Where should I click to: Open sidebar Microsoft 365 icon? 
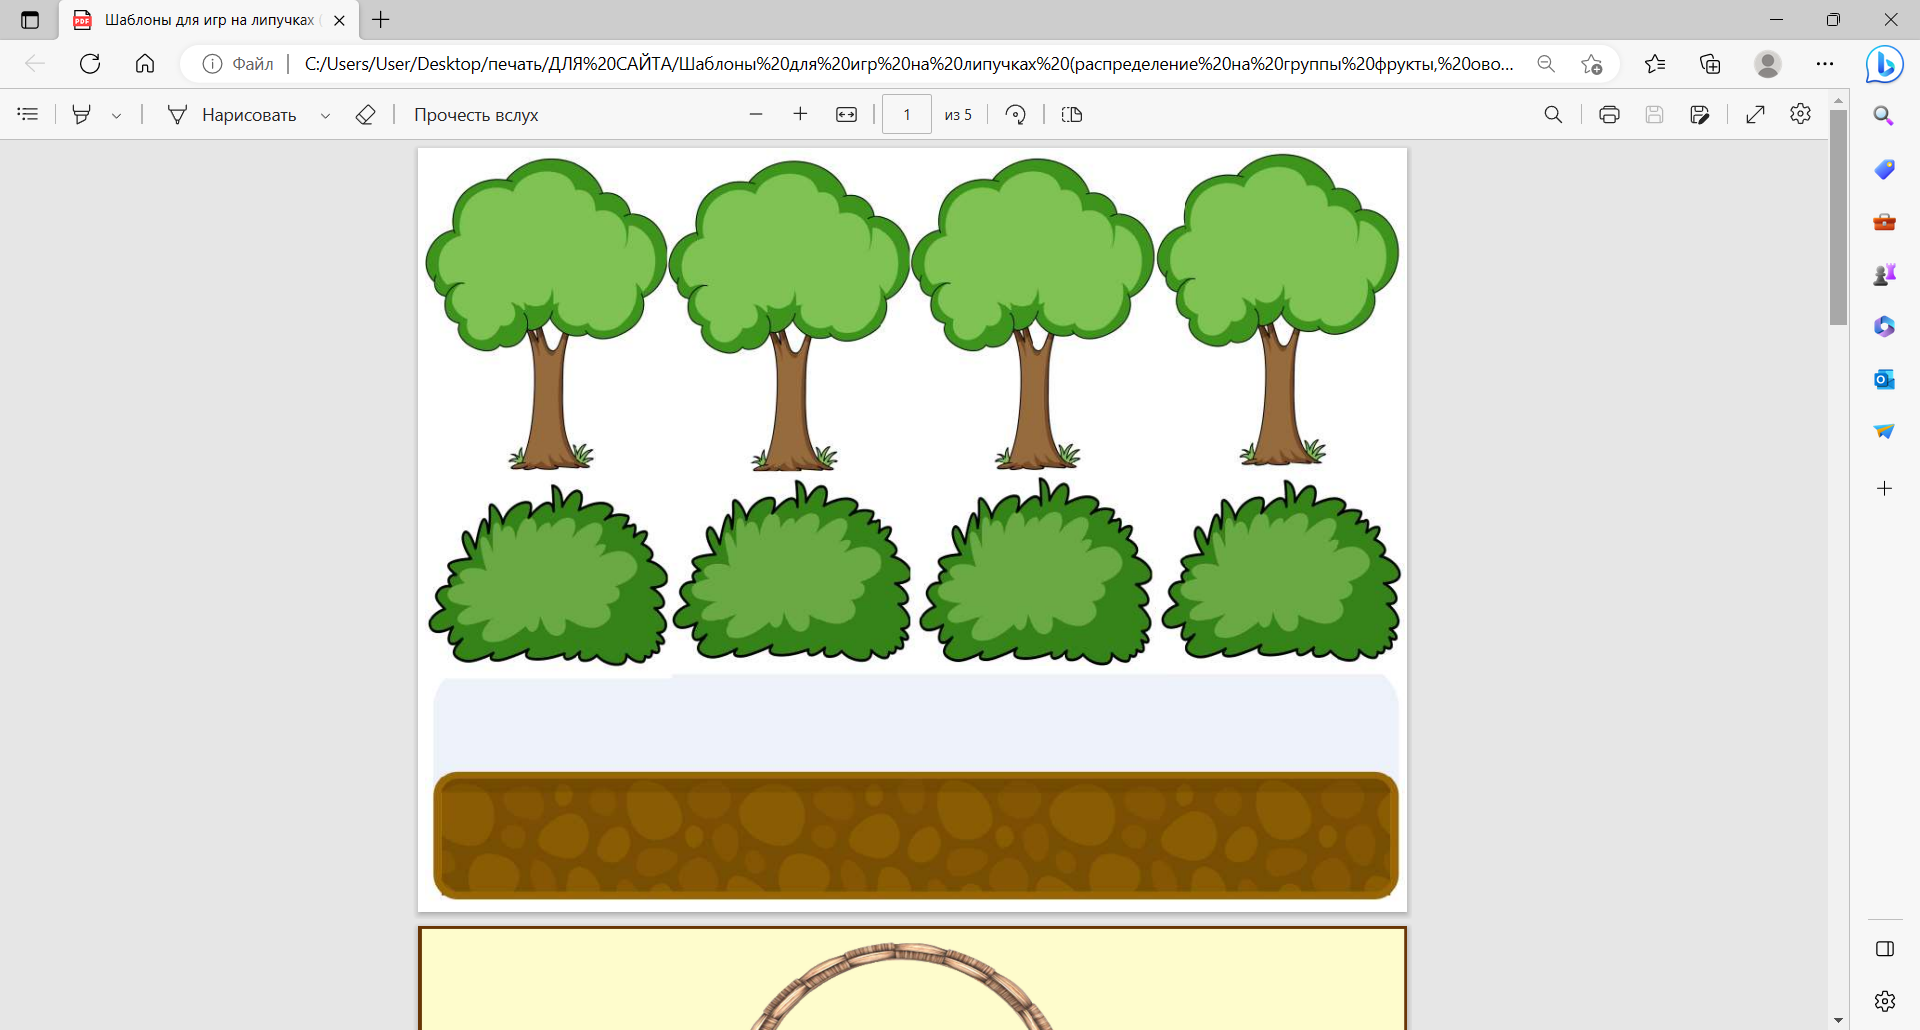click(x=1884, y=327)
